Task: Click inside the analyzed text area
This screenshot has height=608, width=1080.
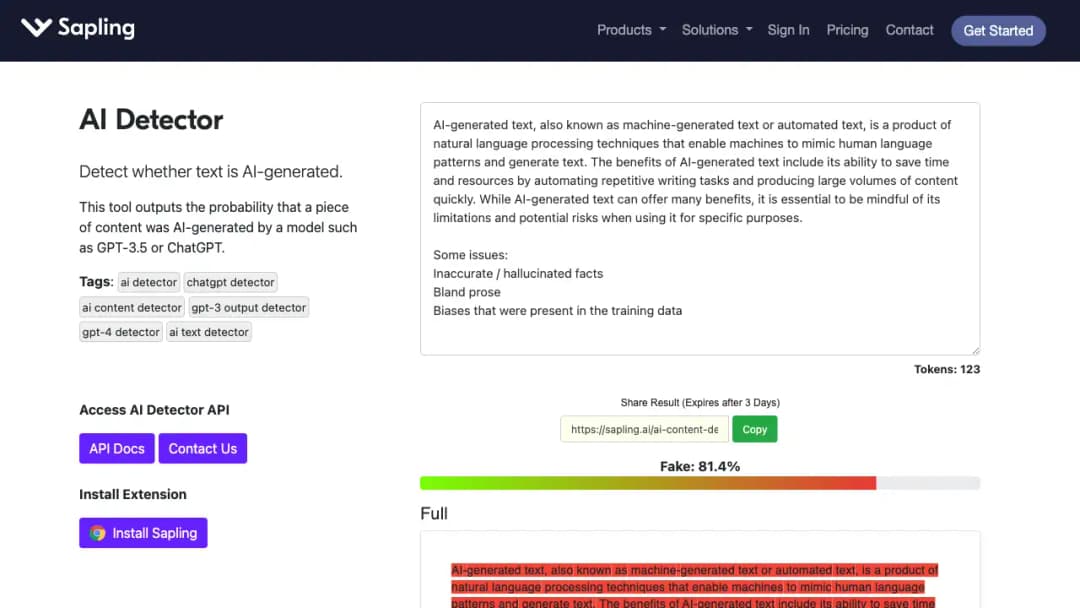Action: [699, 228]
